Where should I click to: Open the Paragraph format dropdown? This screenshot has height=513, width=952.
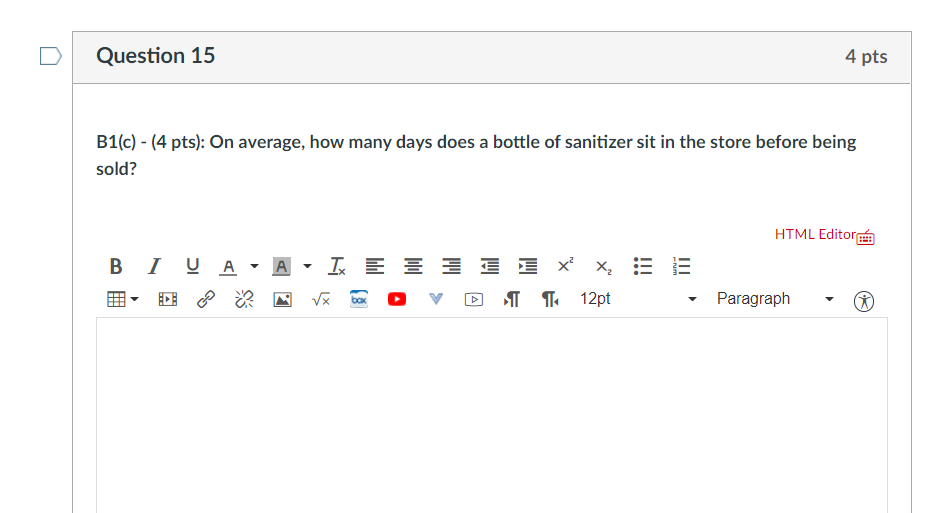pyautogui.click(x=775, y=299)
